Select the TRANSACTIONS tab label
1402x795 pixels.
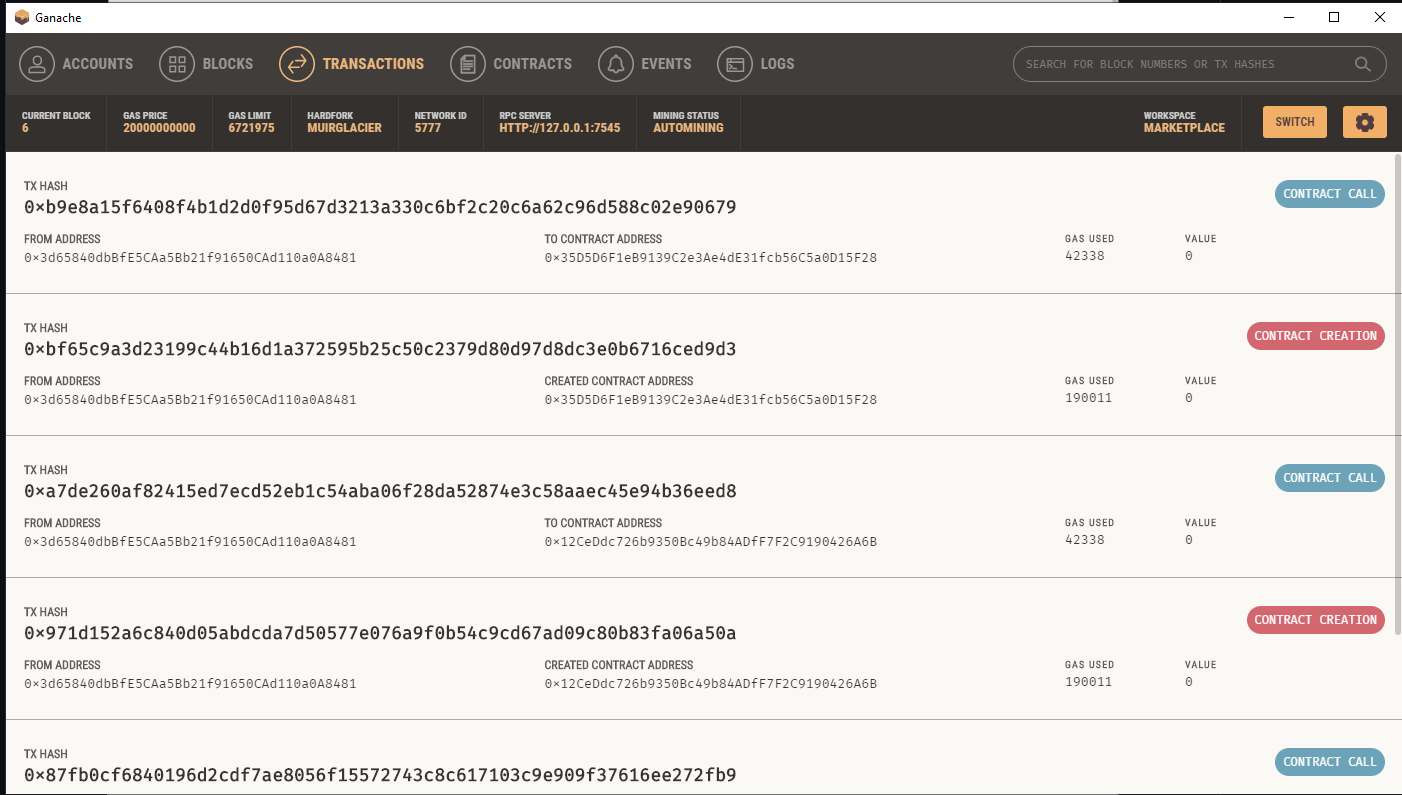coord(373,64)
